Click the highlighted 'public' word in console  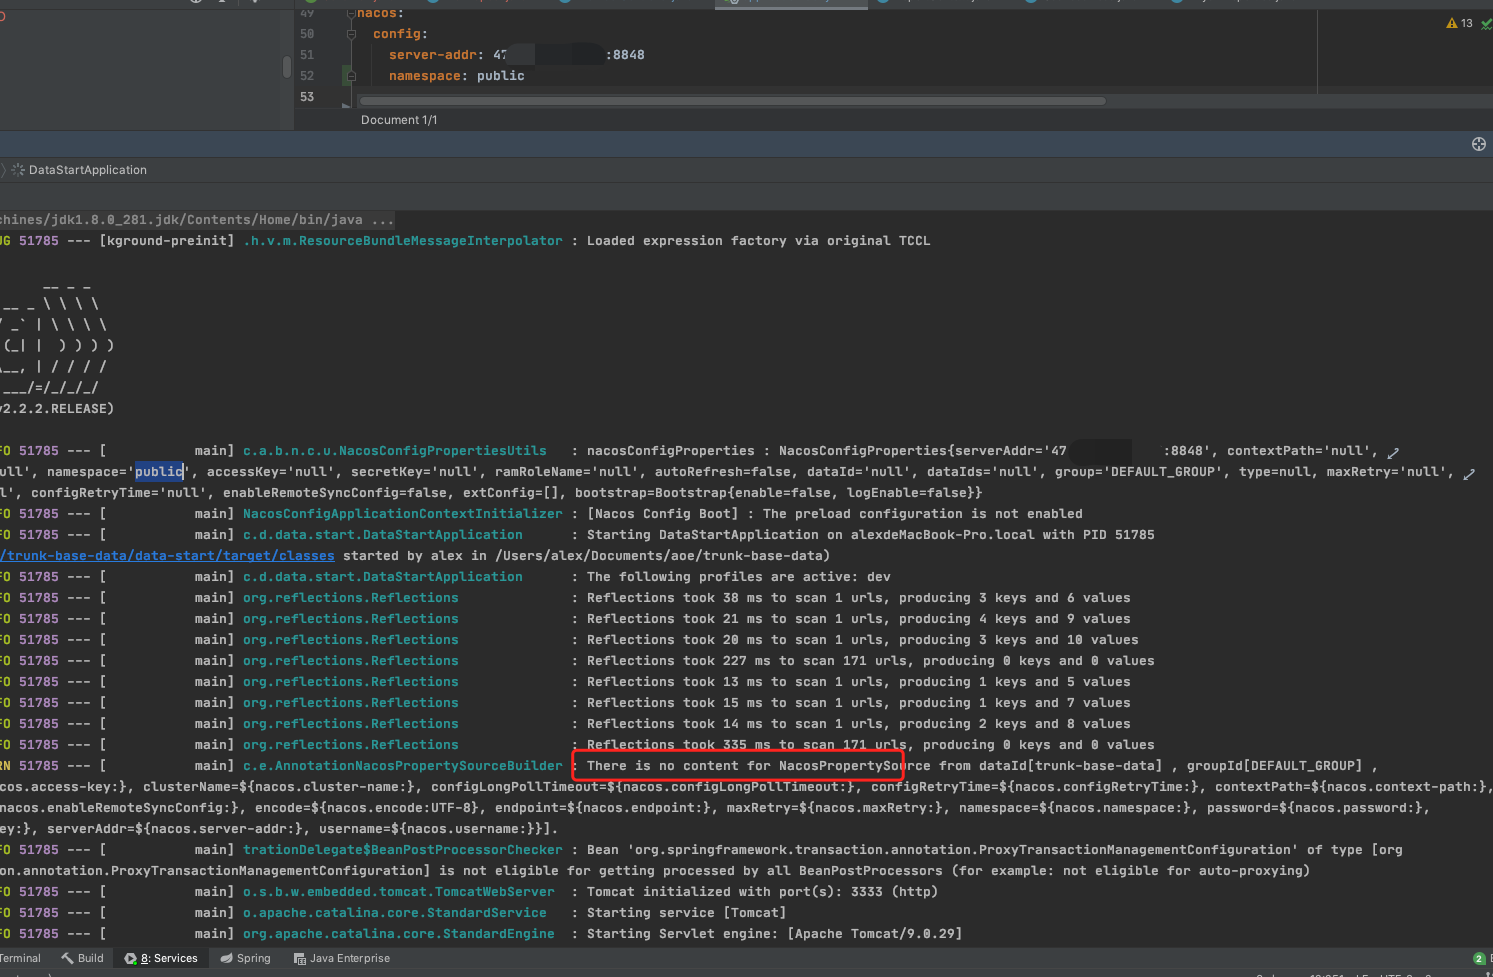point(159,472)
